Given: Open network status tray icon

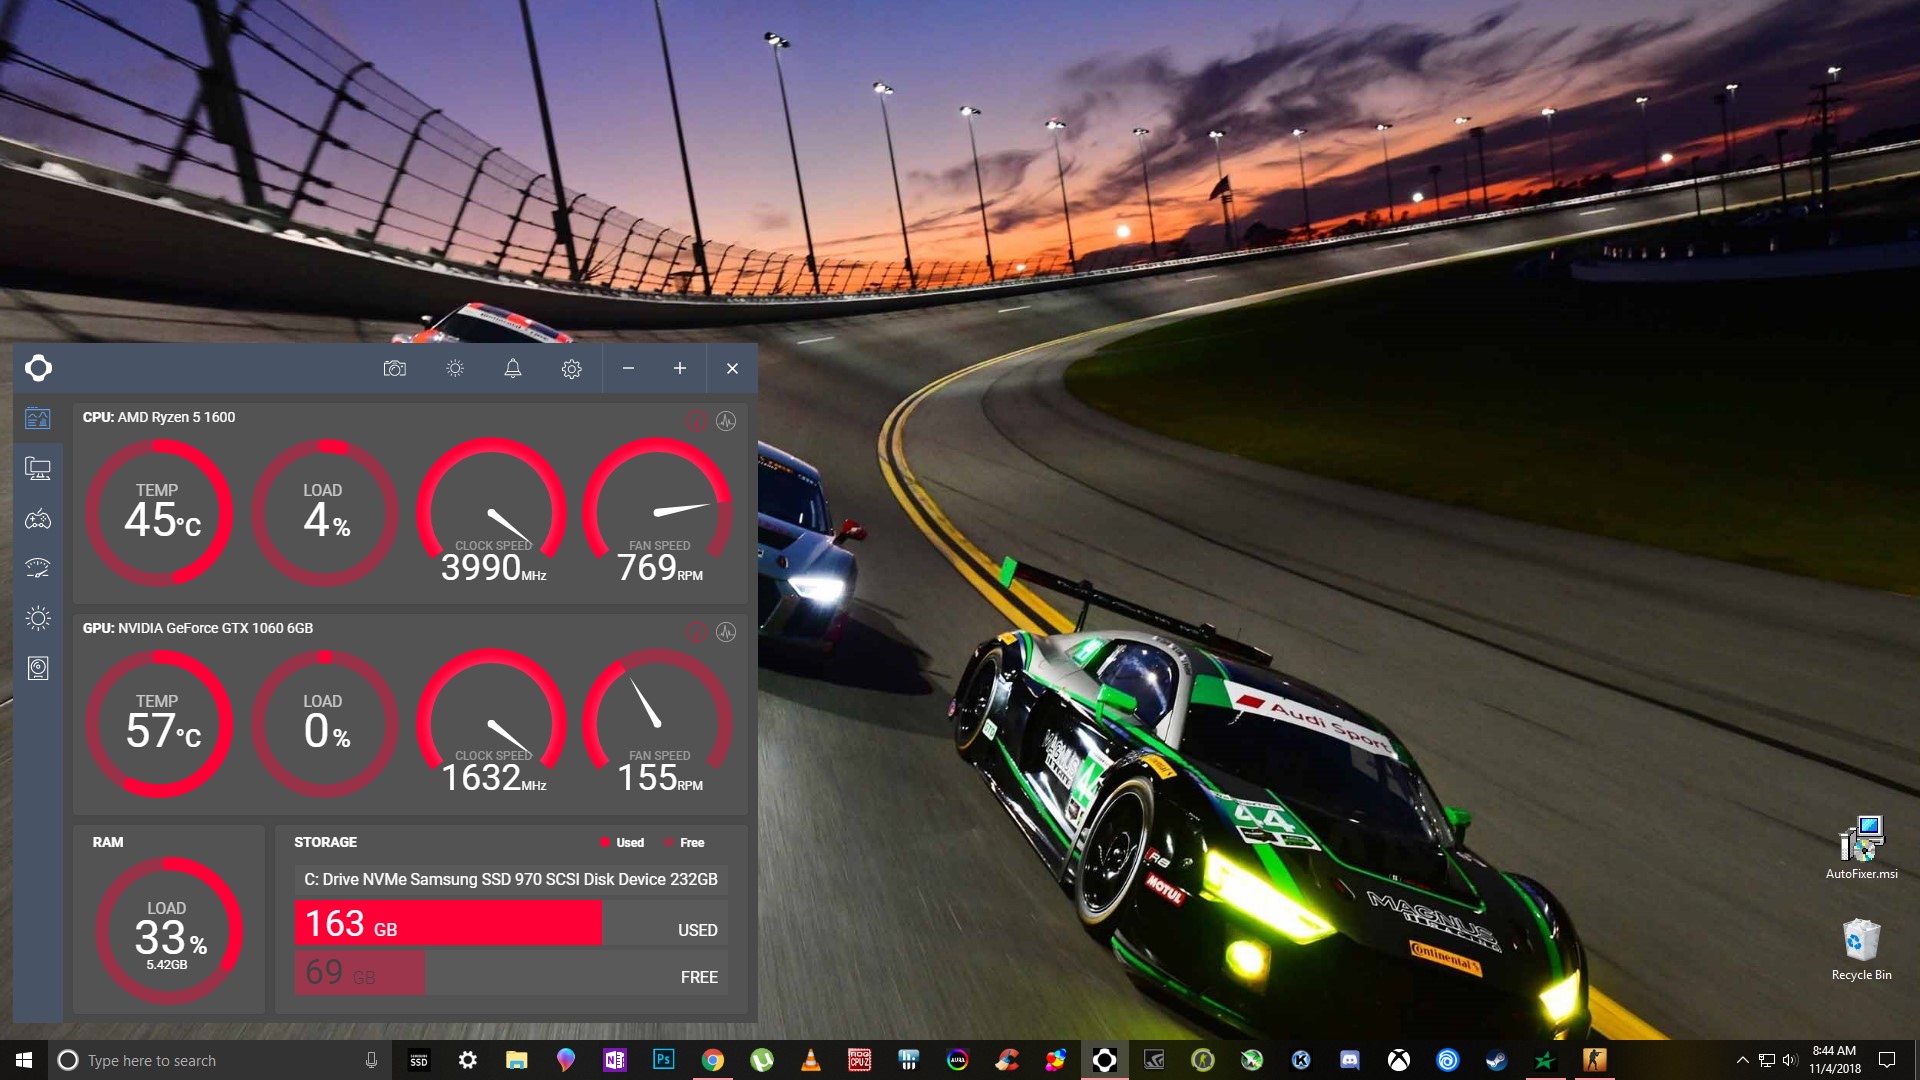Looking at the screenshot, I should [x=1767, y=1060].
